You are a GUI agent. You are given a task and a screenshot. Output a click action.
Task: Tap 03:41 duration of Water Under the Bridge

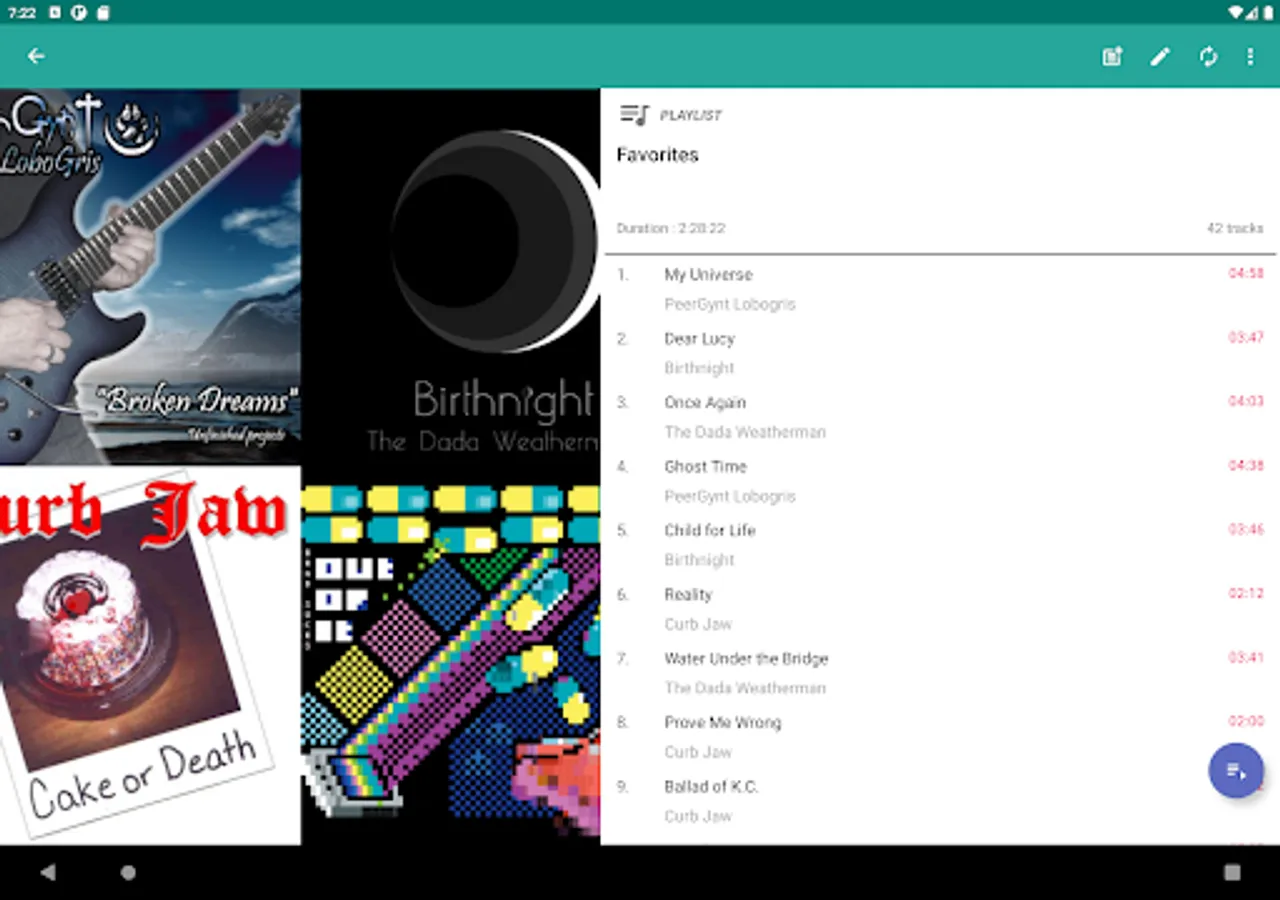(x=1246, y=657)
